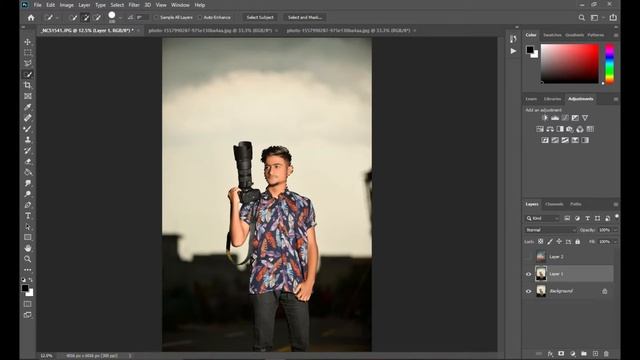This screenshot has height=360, width=640.
Task: Click the hue spectrum slider
Action: point(609,64)
